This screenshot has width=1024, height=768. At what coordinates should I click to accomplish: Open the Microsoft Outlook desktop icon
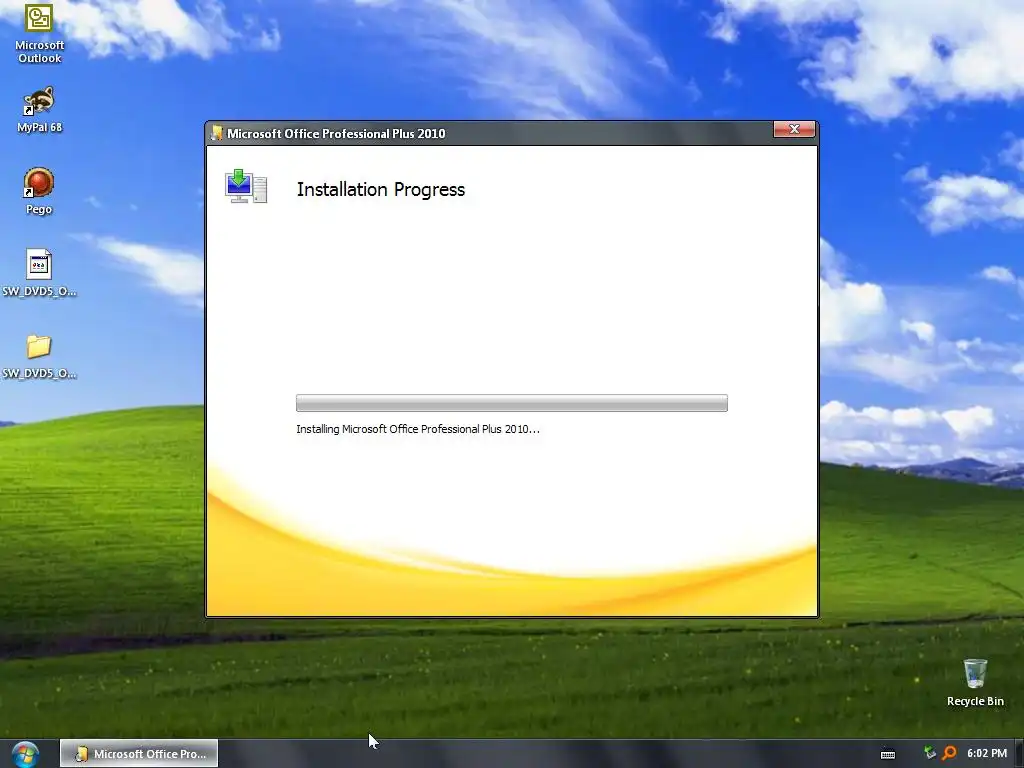[x=39, y=33]
